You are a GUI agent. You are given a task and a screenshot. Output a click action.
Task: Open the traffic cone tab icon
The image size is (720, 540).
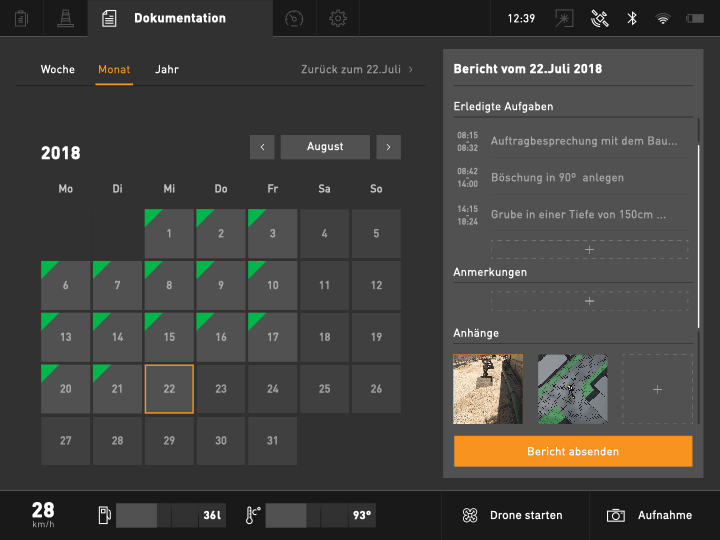[66, 18]
